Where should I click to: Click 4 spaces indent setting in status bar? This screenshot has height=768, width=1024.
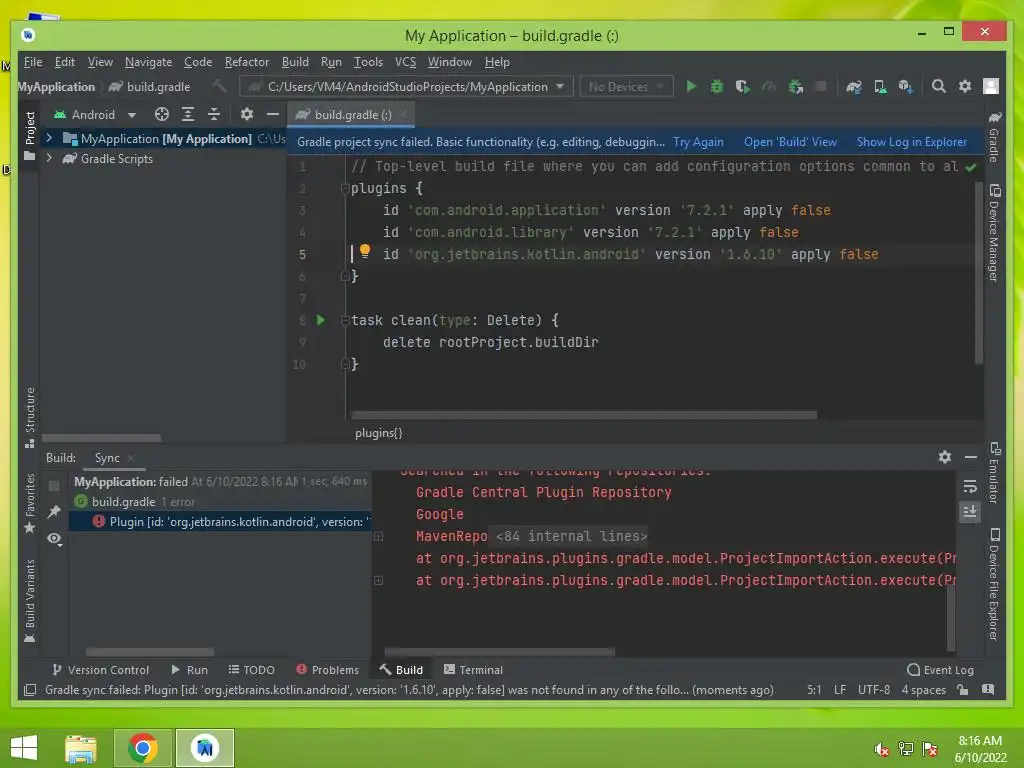coord(923,690)
